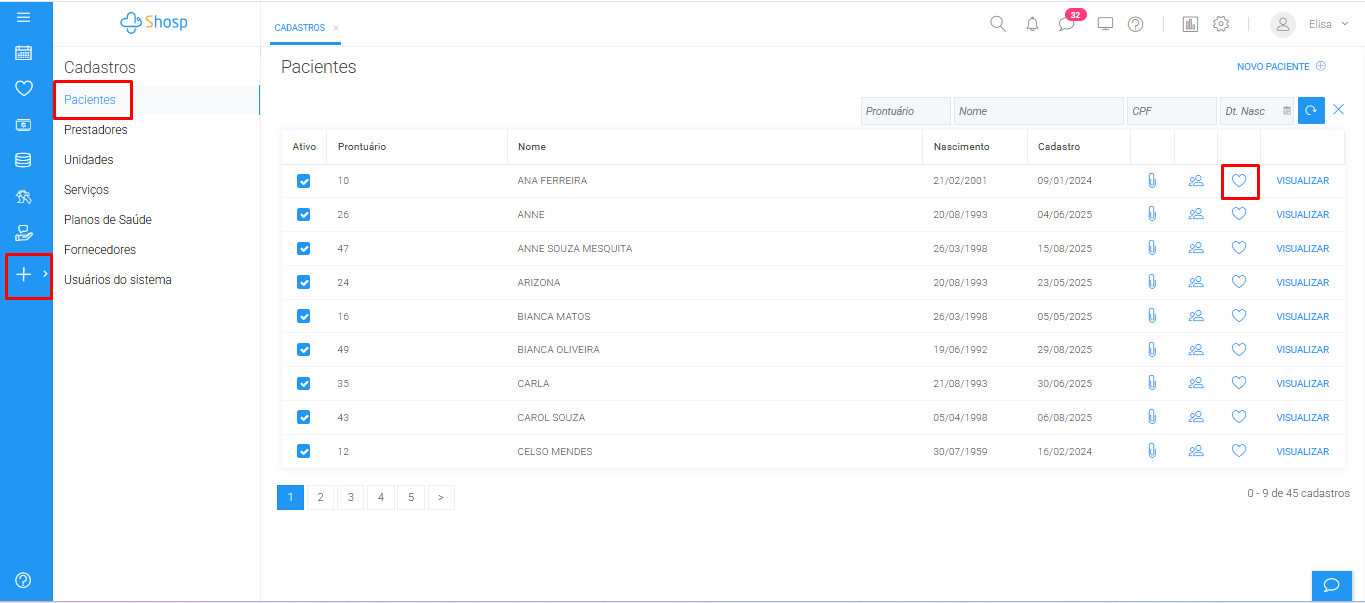Screen dimensions: 1365x603
Task: Uncheck Ativo checkbox for ANA FERREIRA
Action: 304,181
